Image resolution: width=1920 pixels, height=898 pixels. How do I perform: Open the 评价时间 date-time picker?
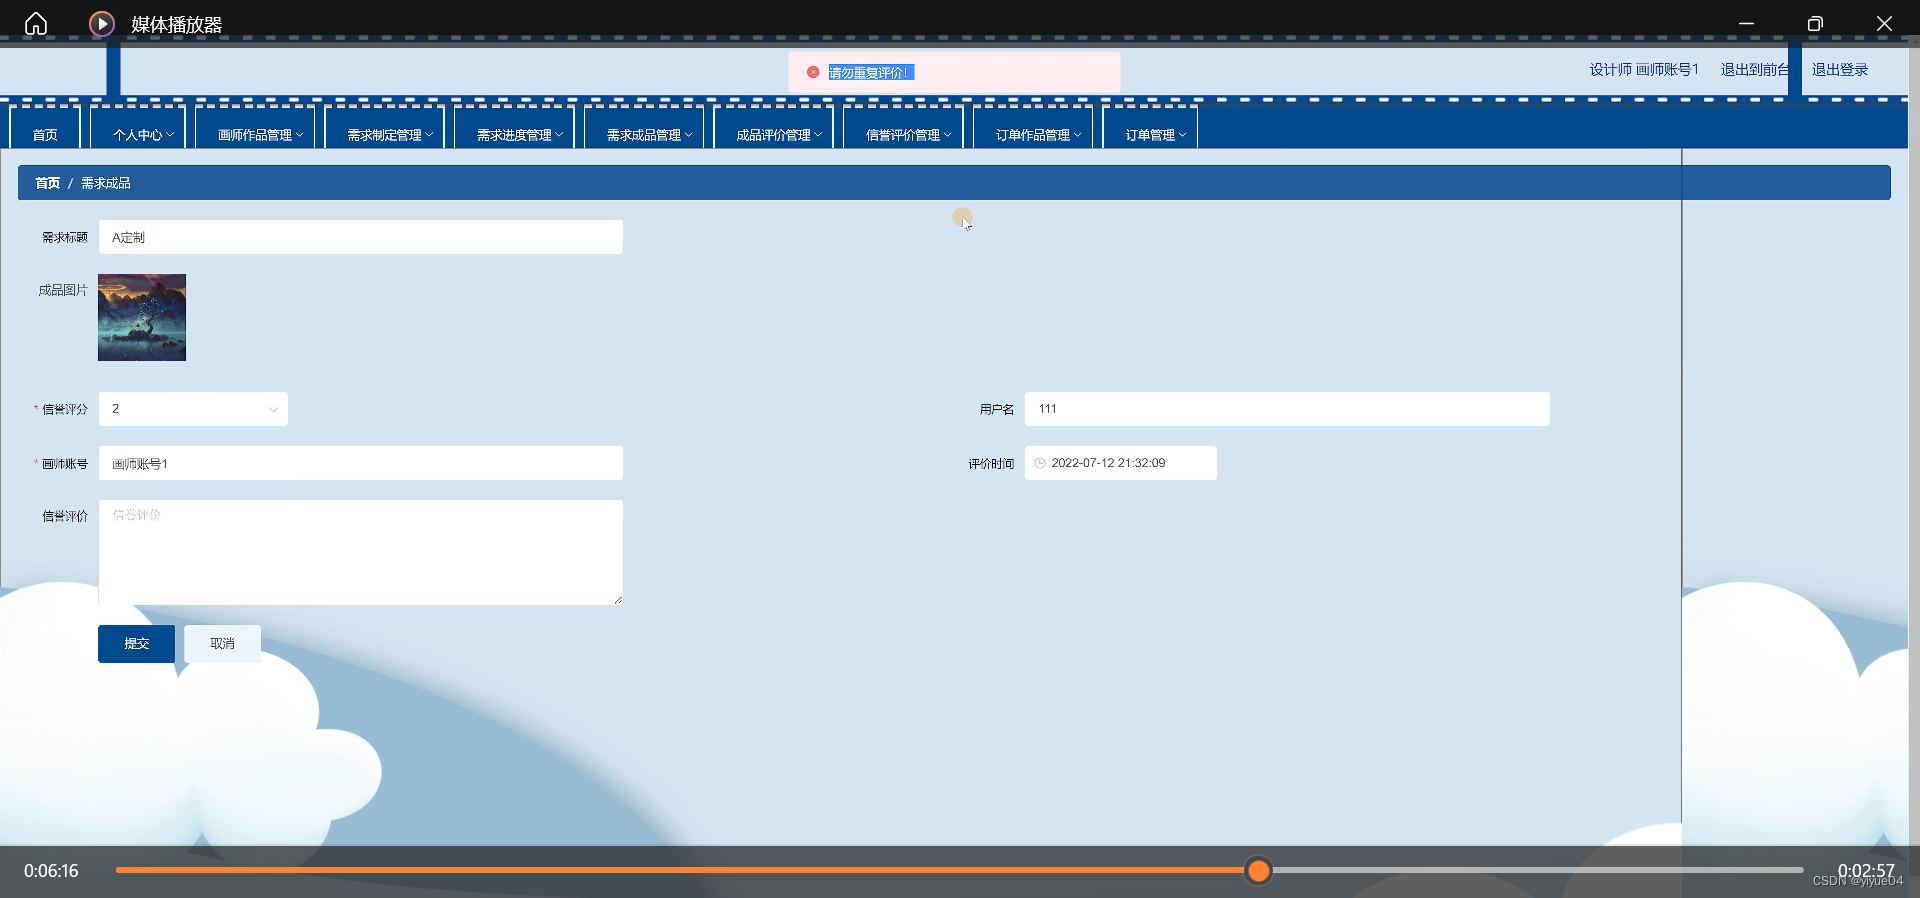[1121, 463]
